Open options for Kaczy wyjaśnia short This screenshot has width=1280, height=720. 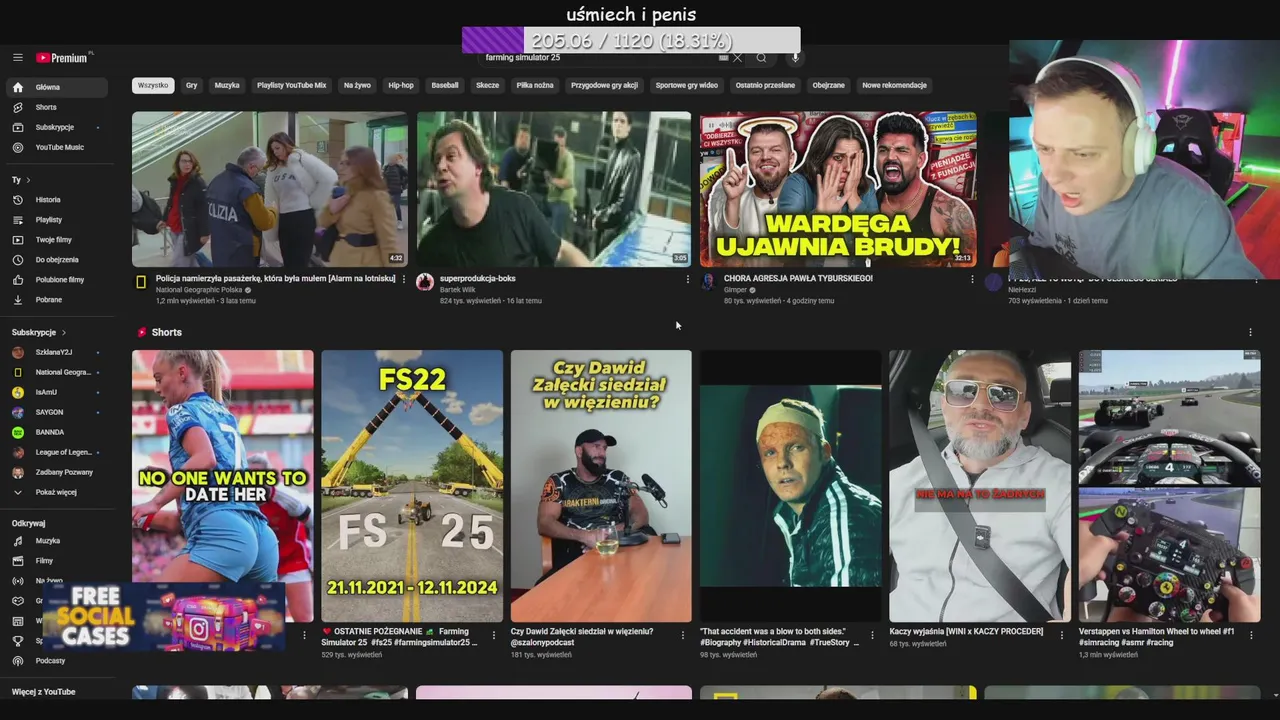pyautogui.click(x=1062, y=635)
